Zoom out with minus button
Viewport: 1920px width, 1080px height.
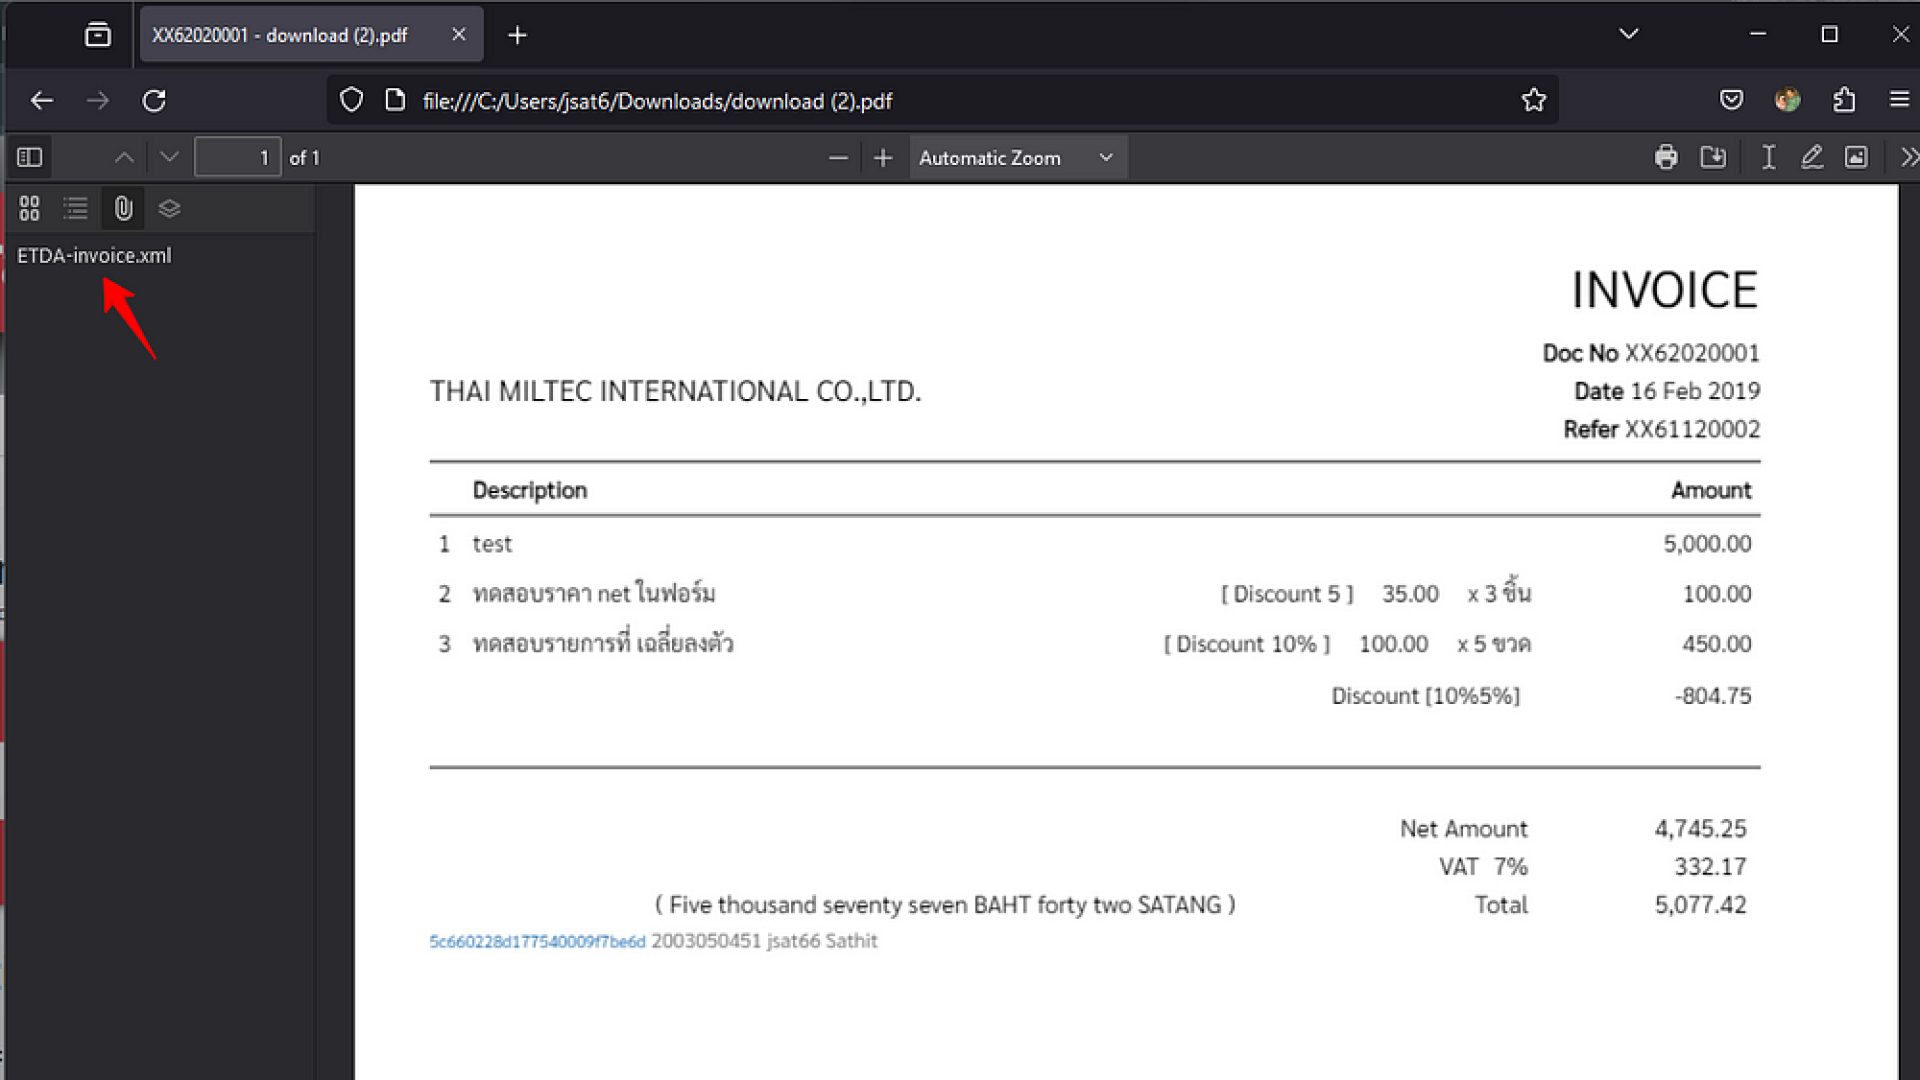tap(838, 158)
